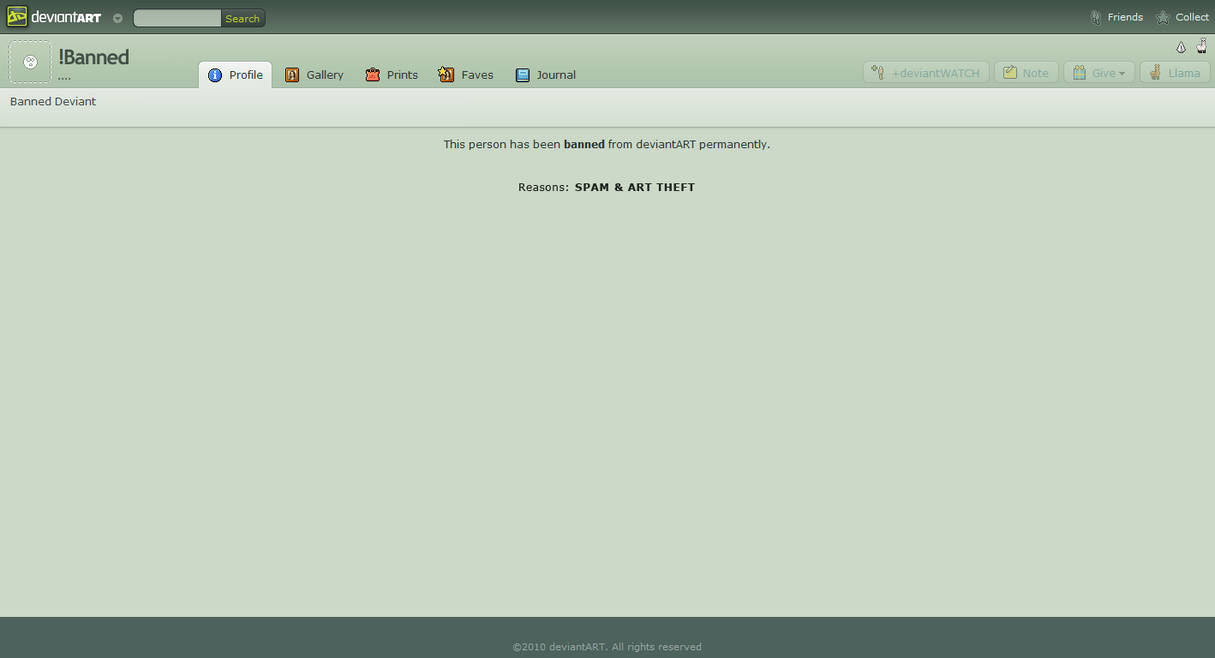Image resolution: width=1215 pixels, height=658 pixels.
Task: Click the 'SPAM & ART THEFT' reason text
Action: click(x=635, y=187)
